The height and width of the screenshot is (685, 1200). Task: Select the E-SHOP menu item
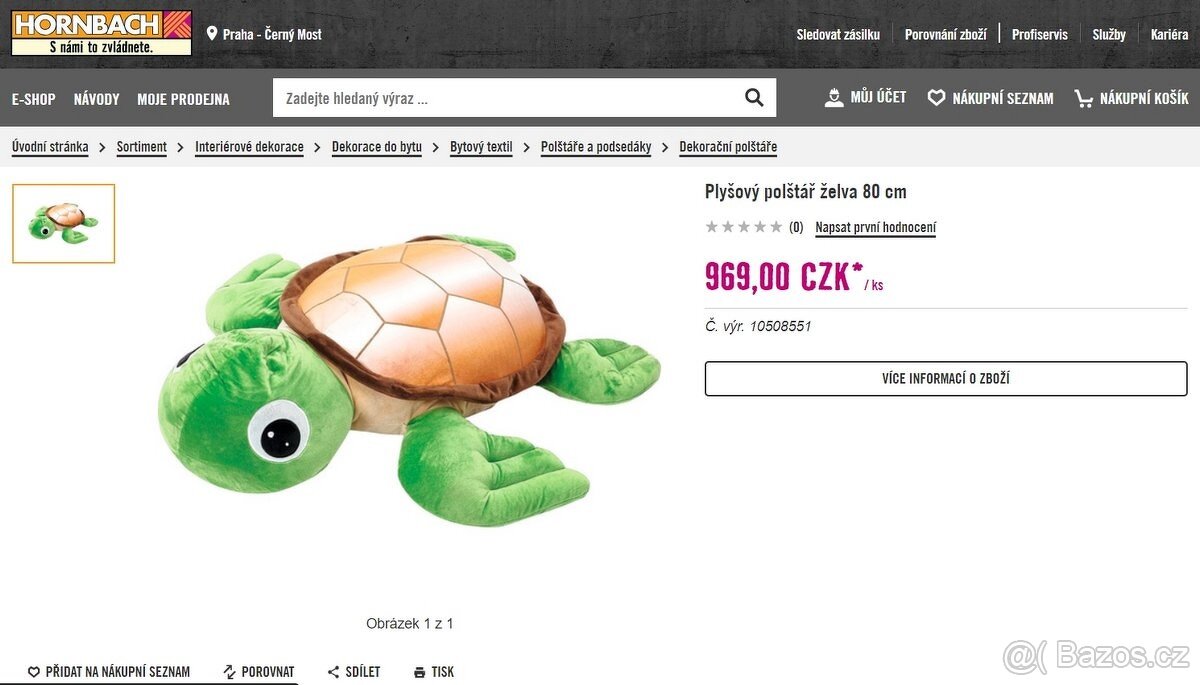(34, 99)
